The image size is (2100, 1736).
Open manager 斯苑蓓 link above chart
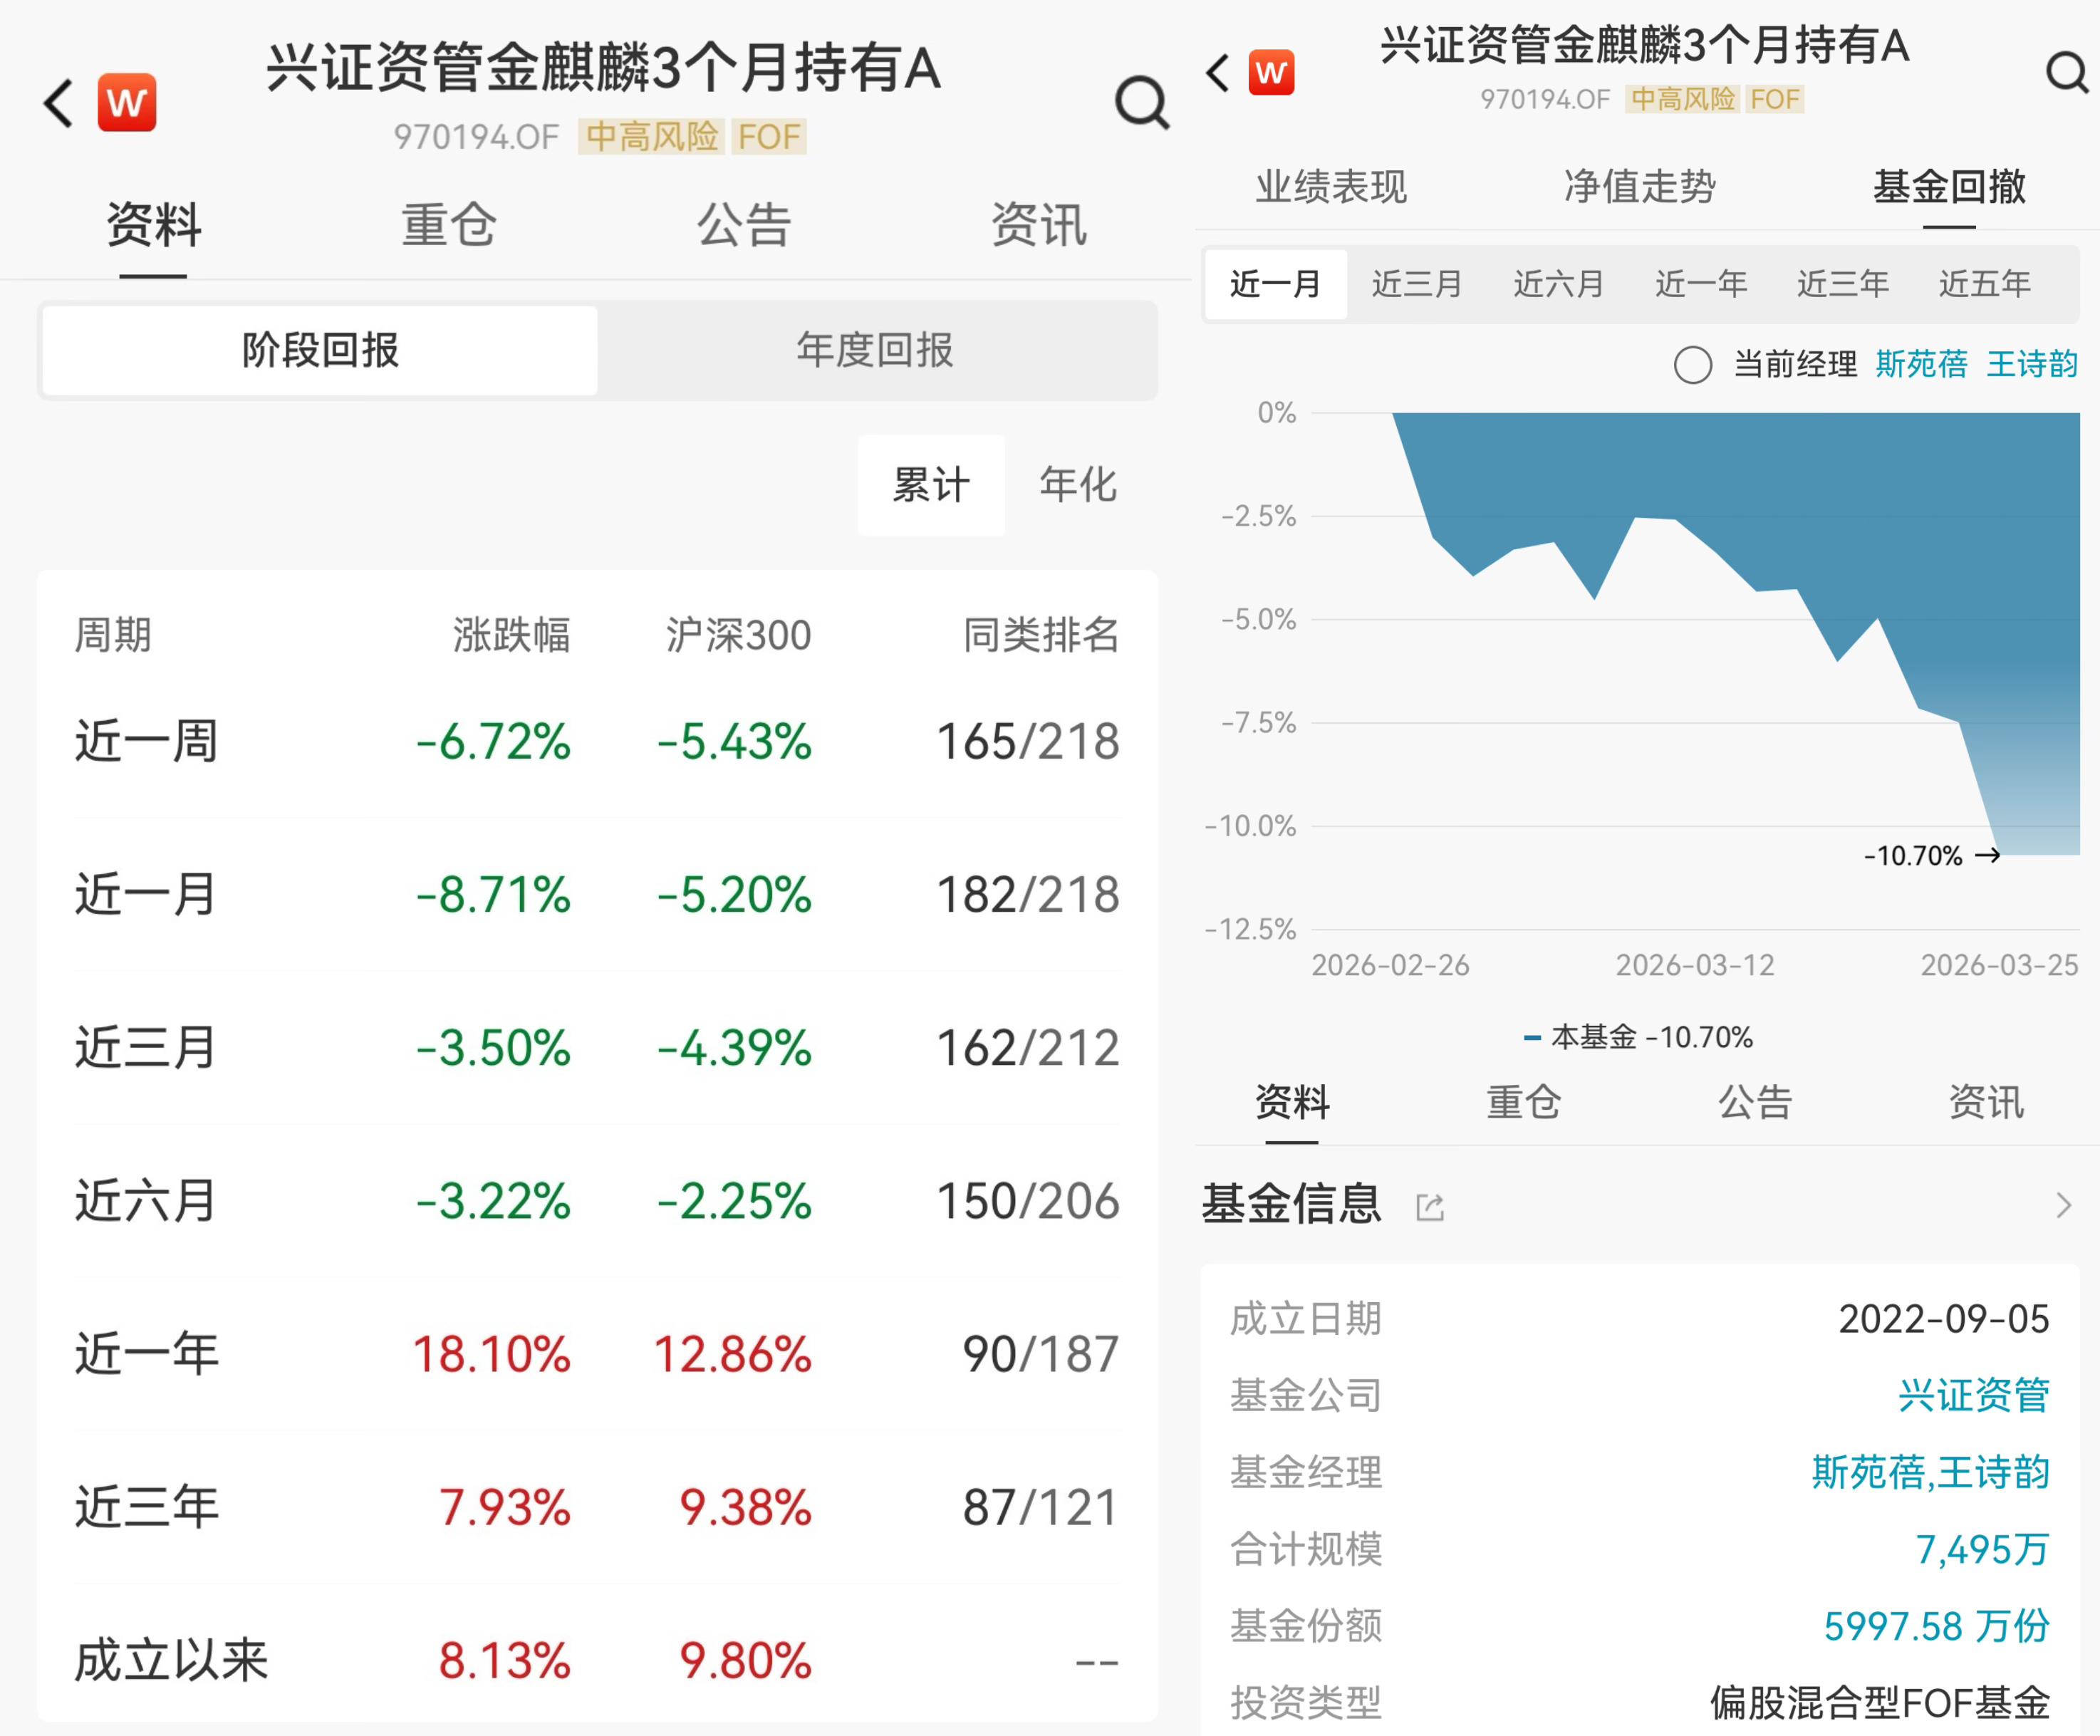[1921, 364]
